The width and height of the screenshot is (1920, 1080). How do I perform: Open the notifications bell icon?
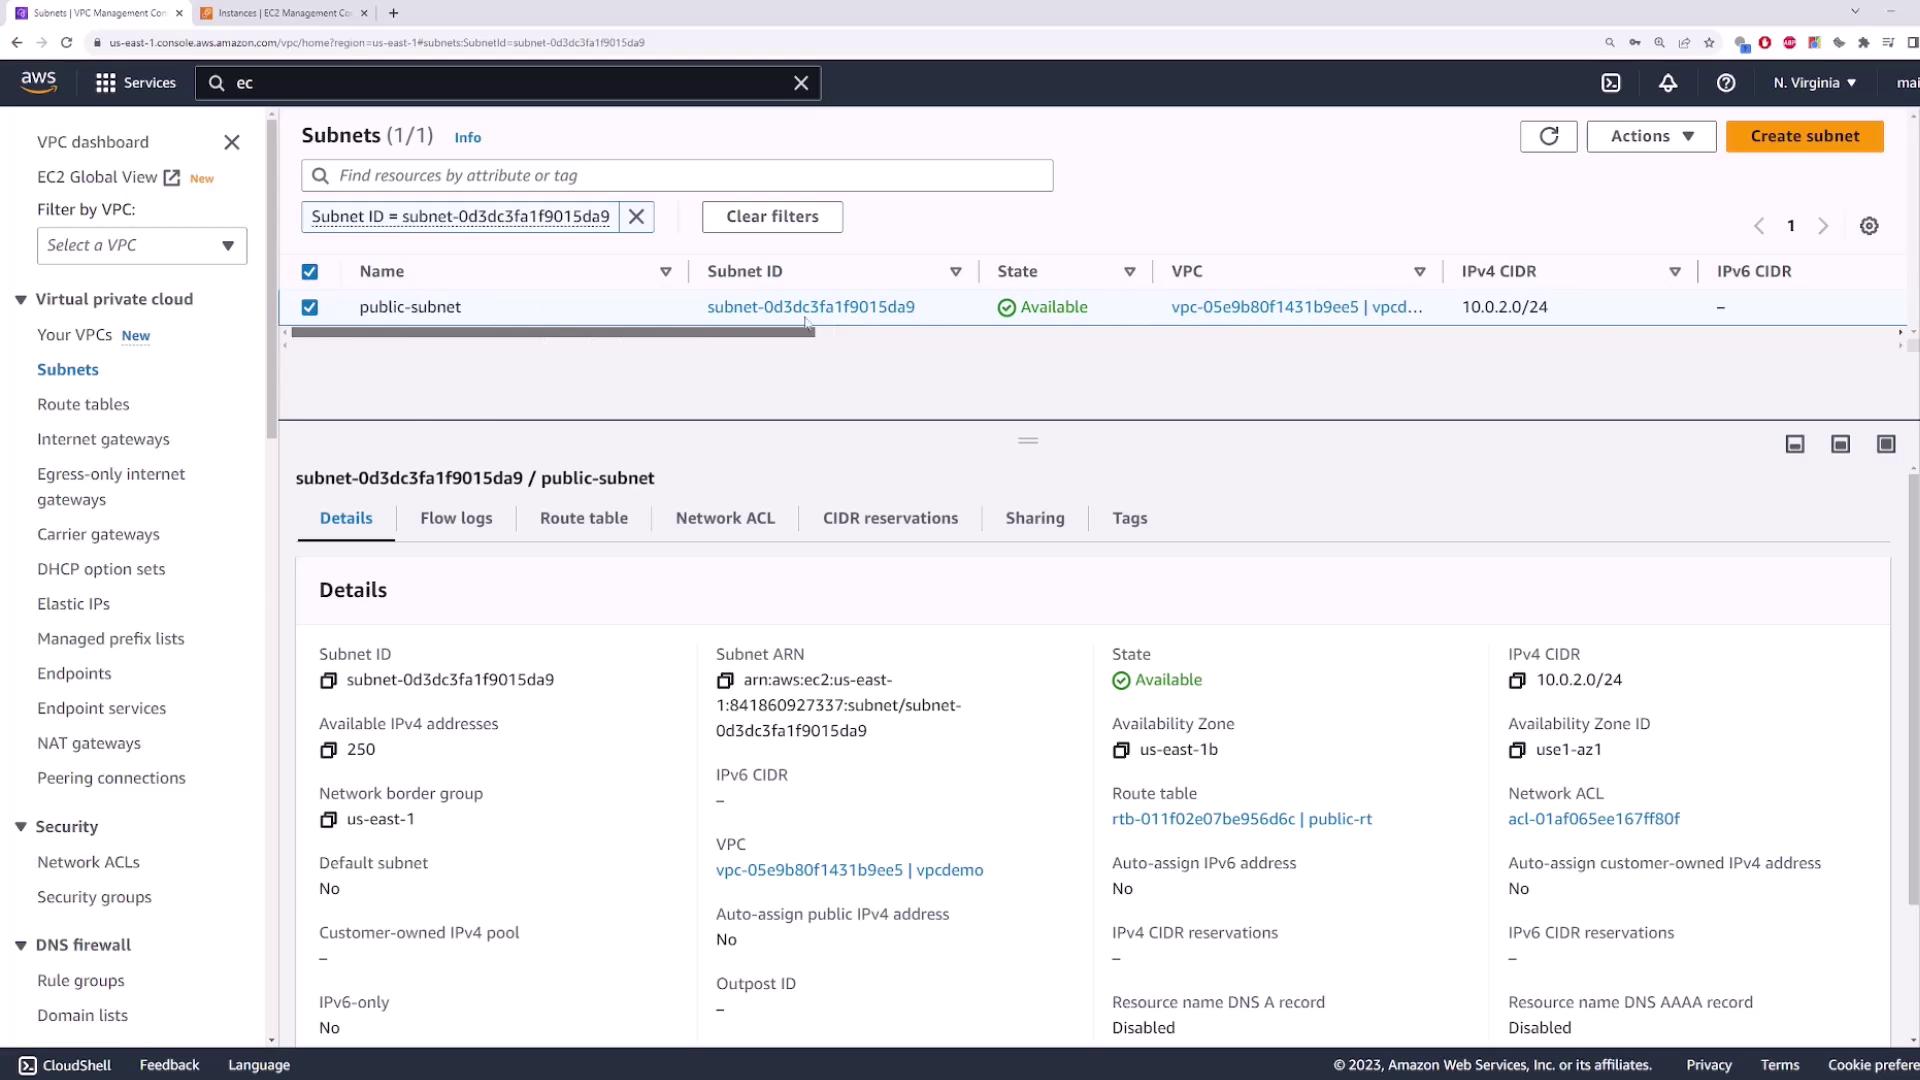tap(1668, 83)
